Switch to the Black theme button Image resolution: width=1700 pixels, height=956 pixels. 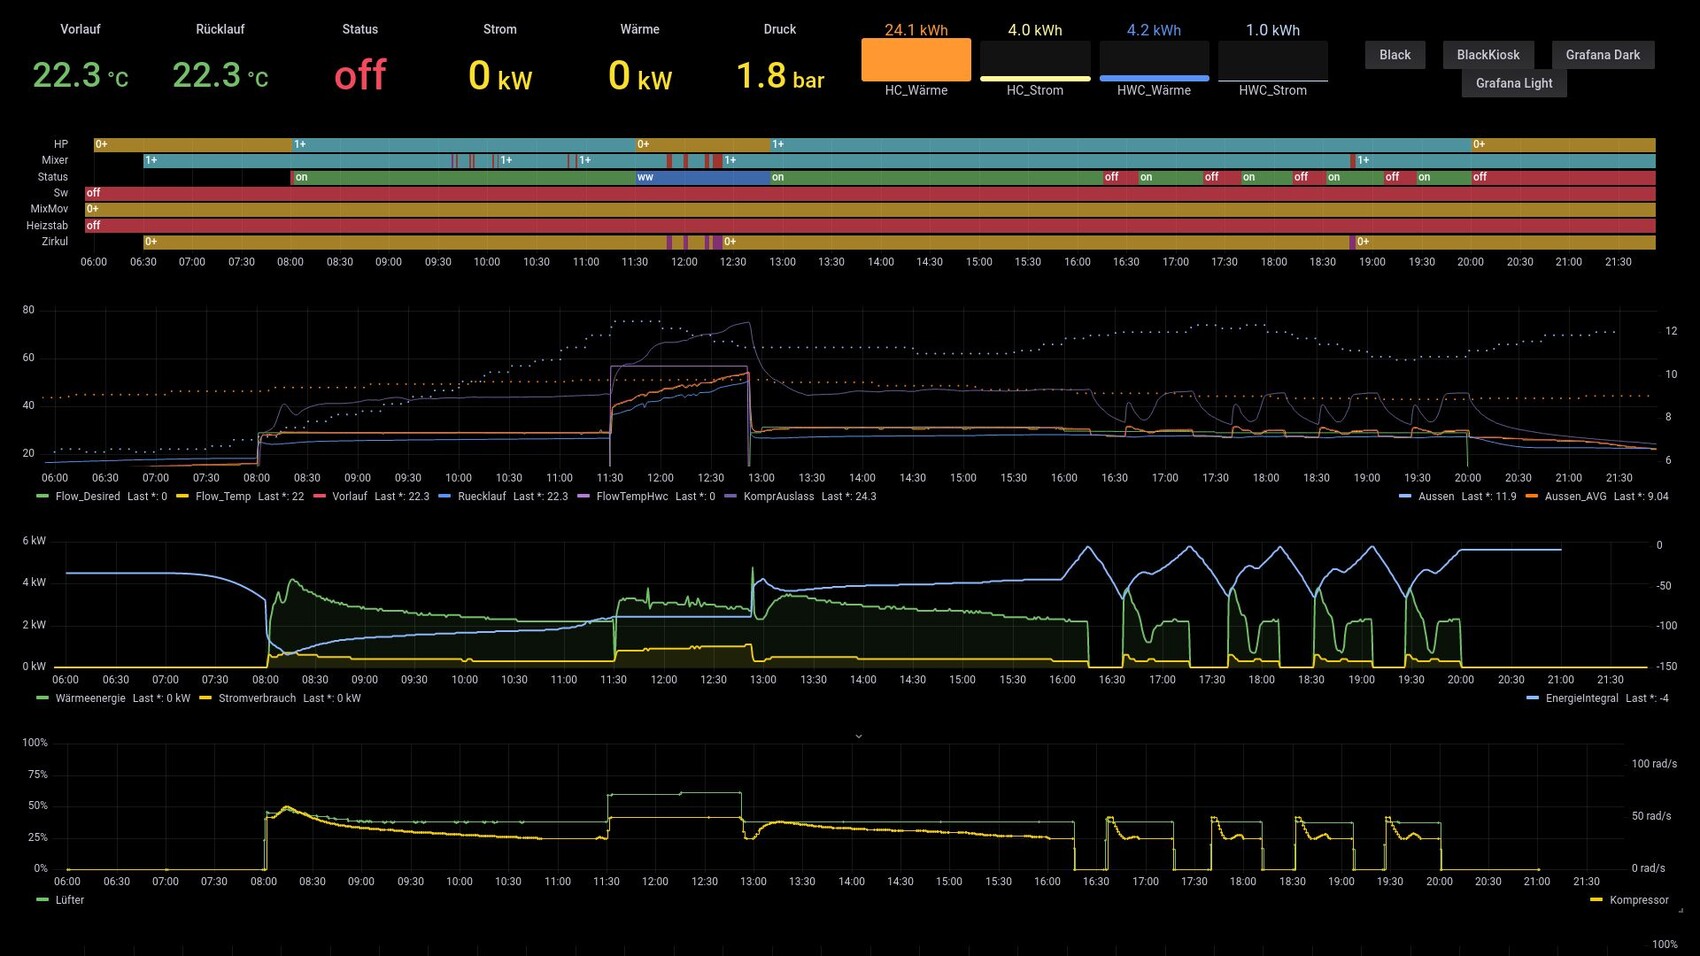pyautogui.click(x=1394, y=55)
